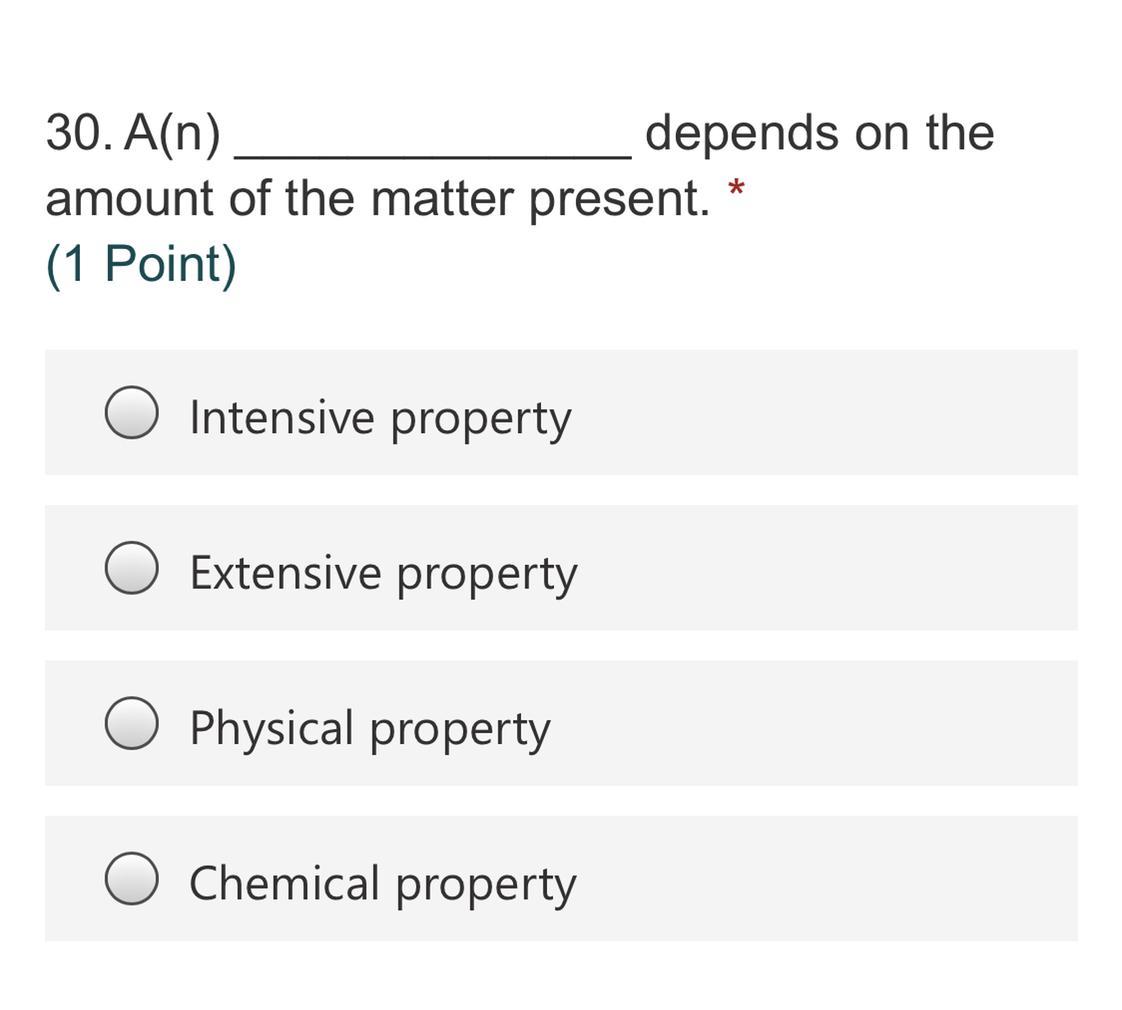
Task: Click empty gray area of Extensive option row
Action: pyautogui.click(x=823, y=568)
